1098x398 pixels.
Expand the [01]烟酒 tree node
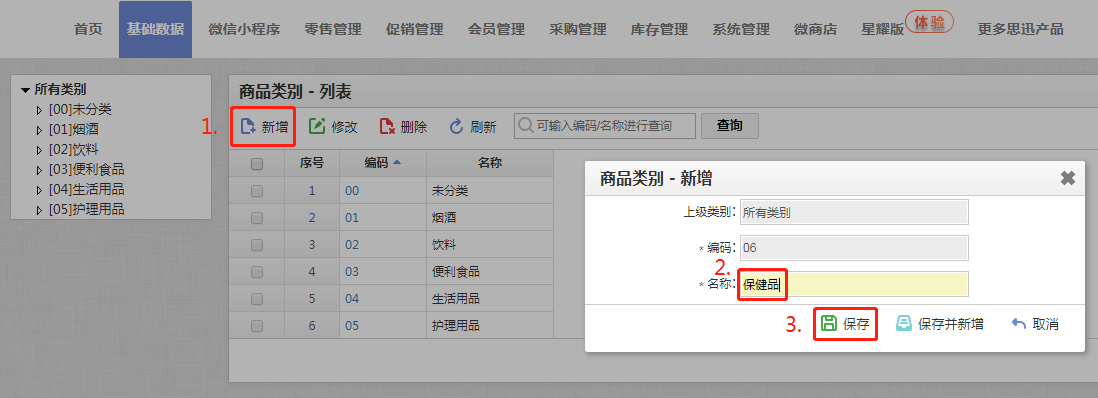click(39, 130)
